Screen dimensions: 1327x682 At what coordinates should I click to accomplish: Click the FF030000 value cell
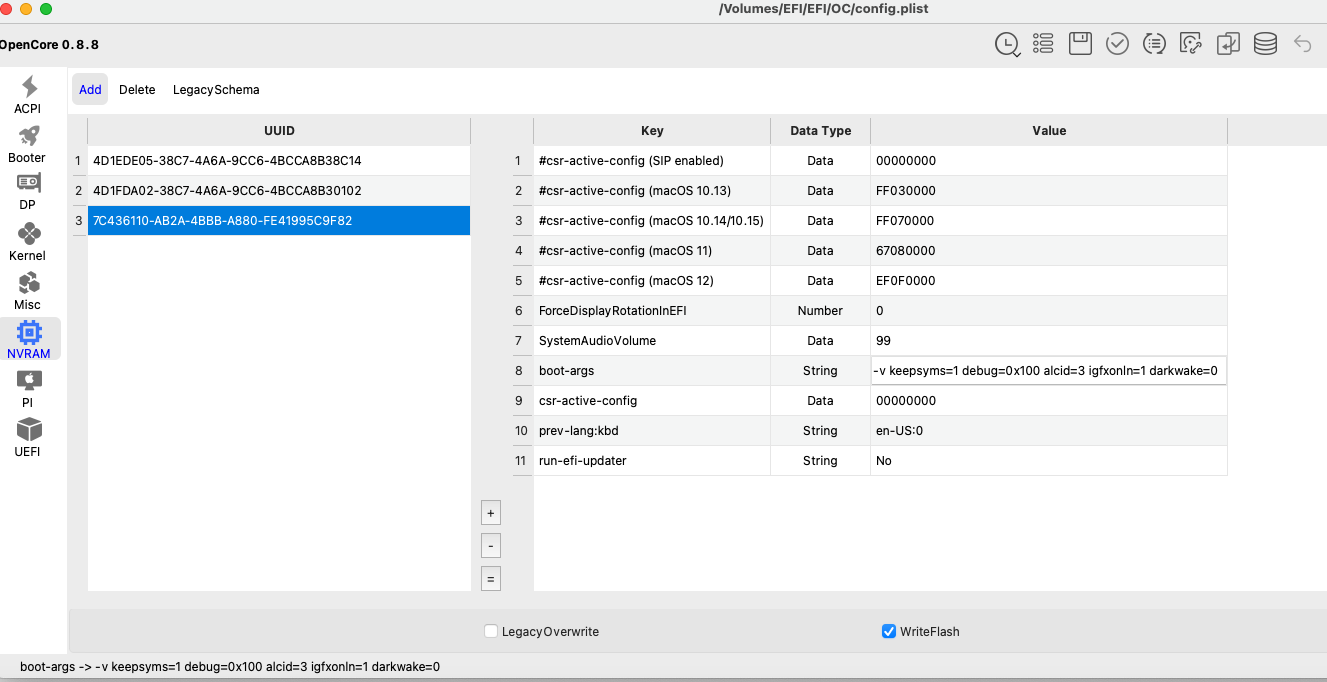(x=1049, y=190)
